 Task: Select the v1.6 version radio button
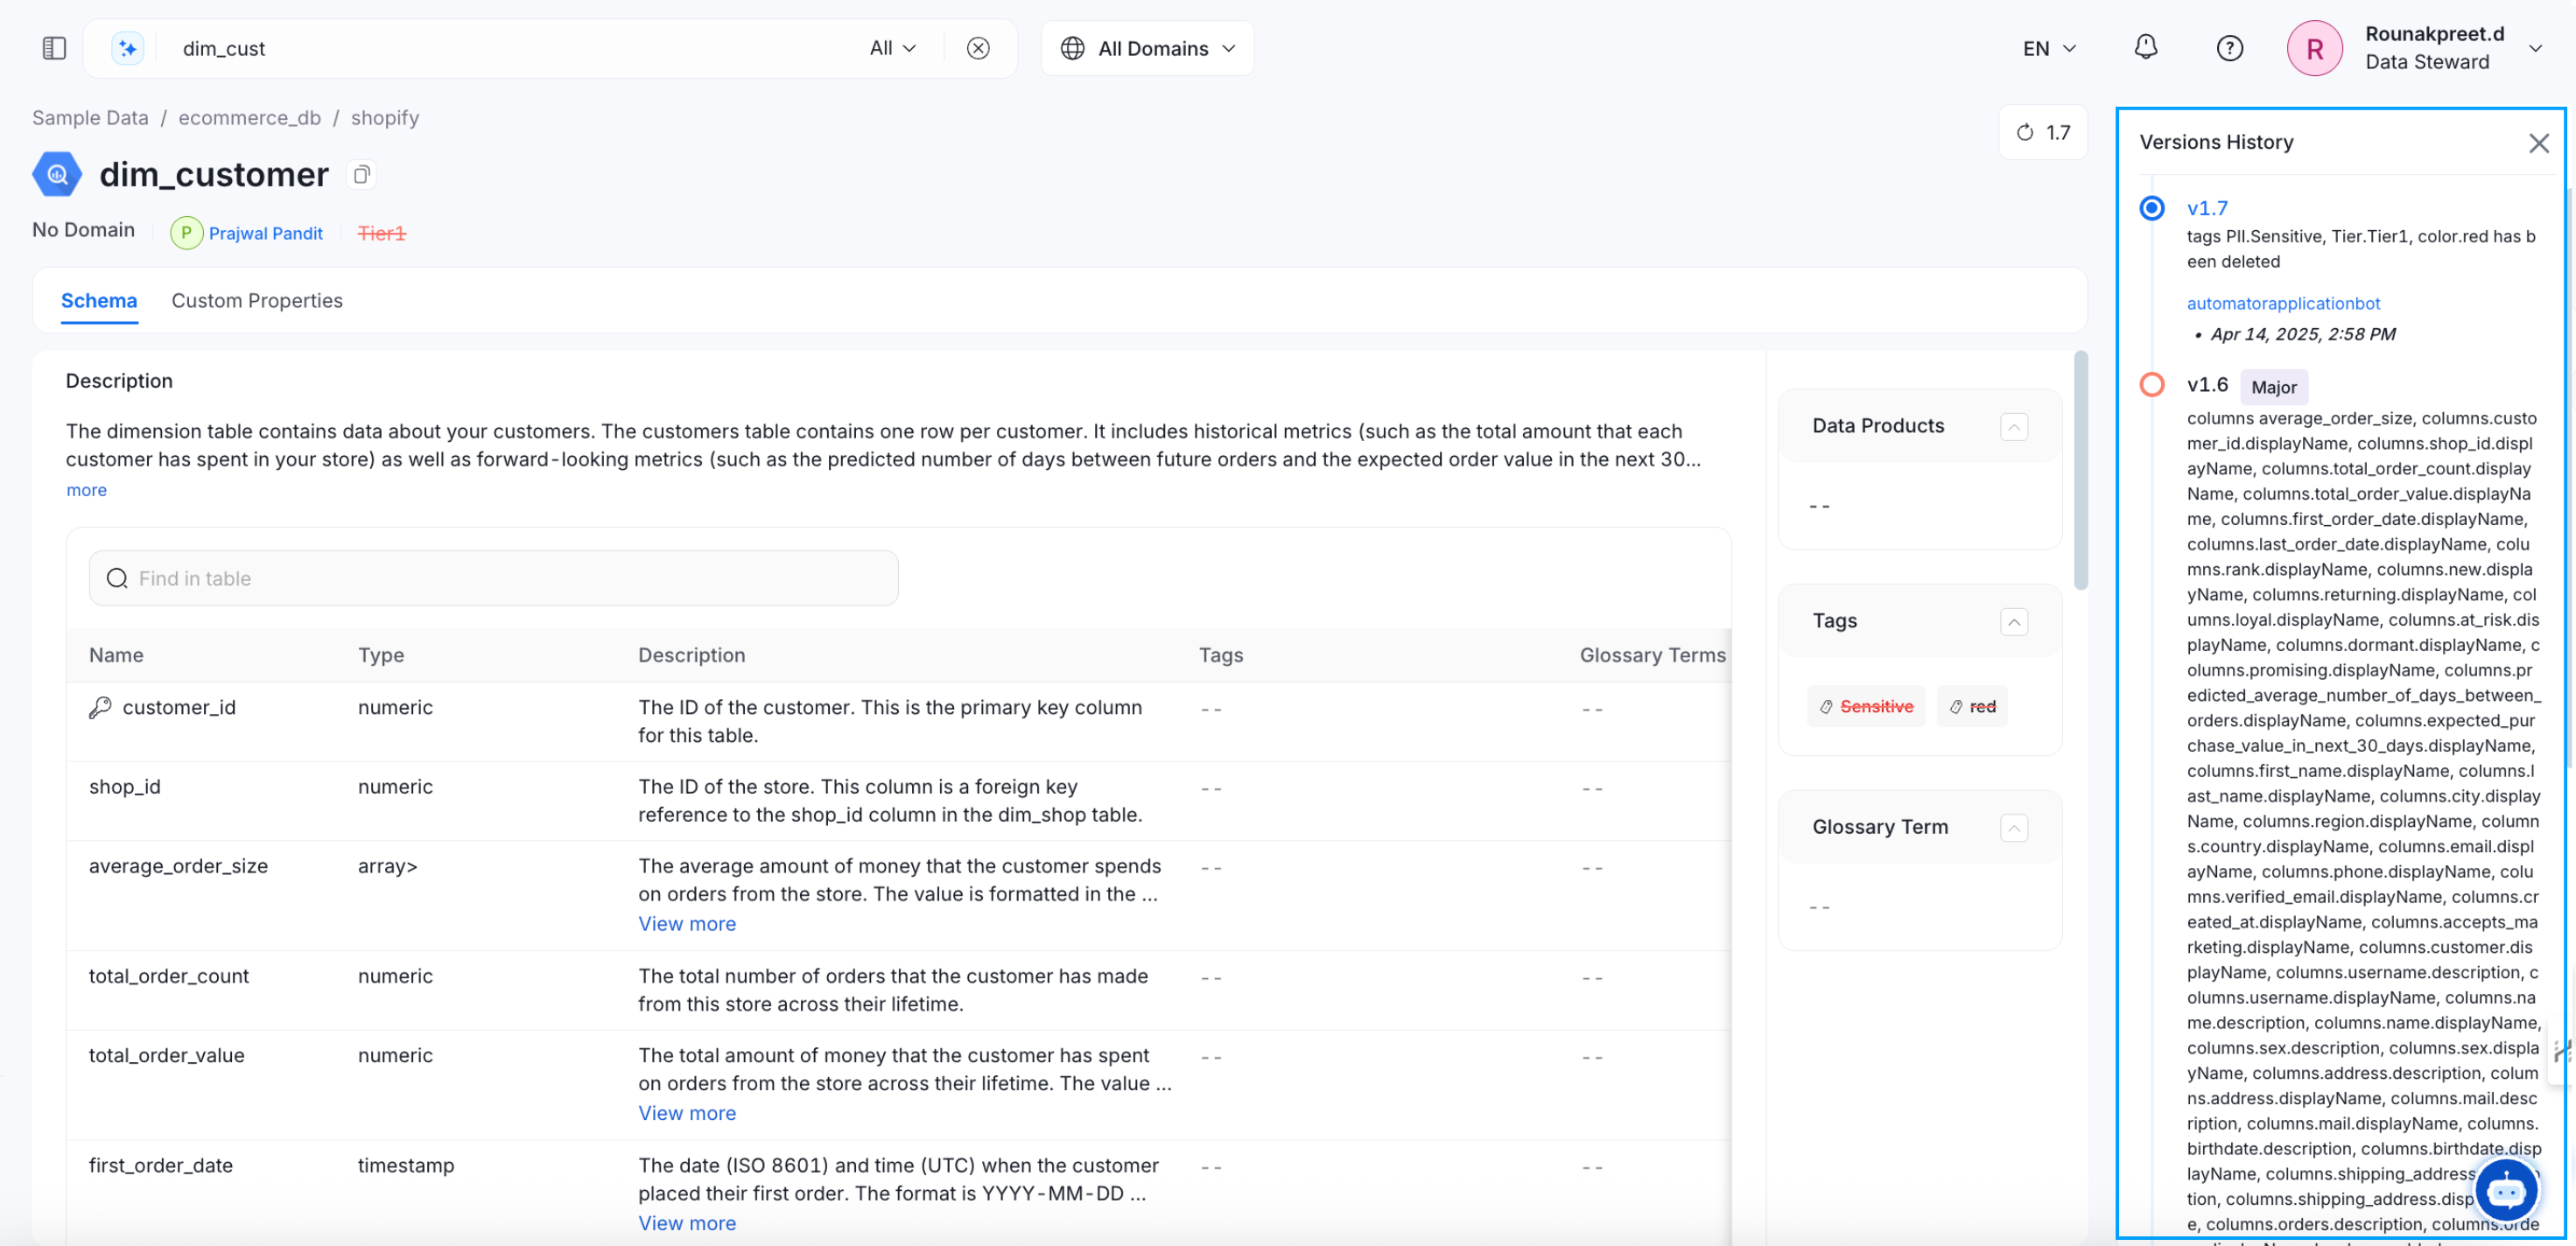[2152, 385]
